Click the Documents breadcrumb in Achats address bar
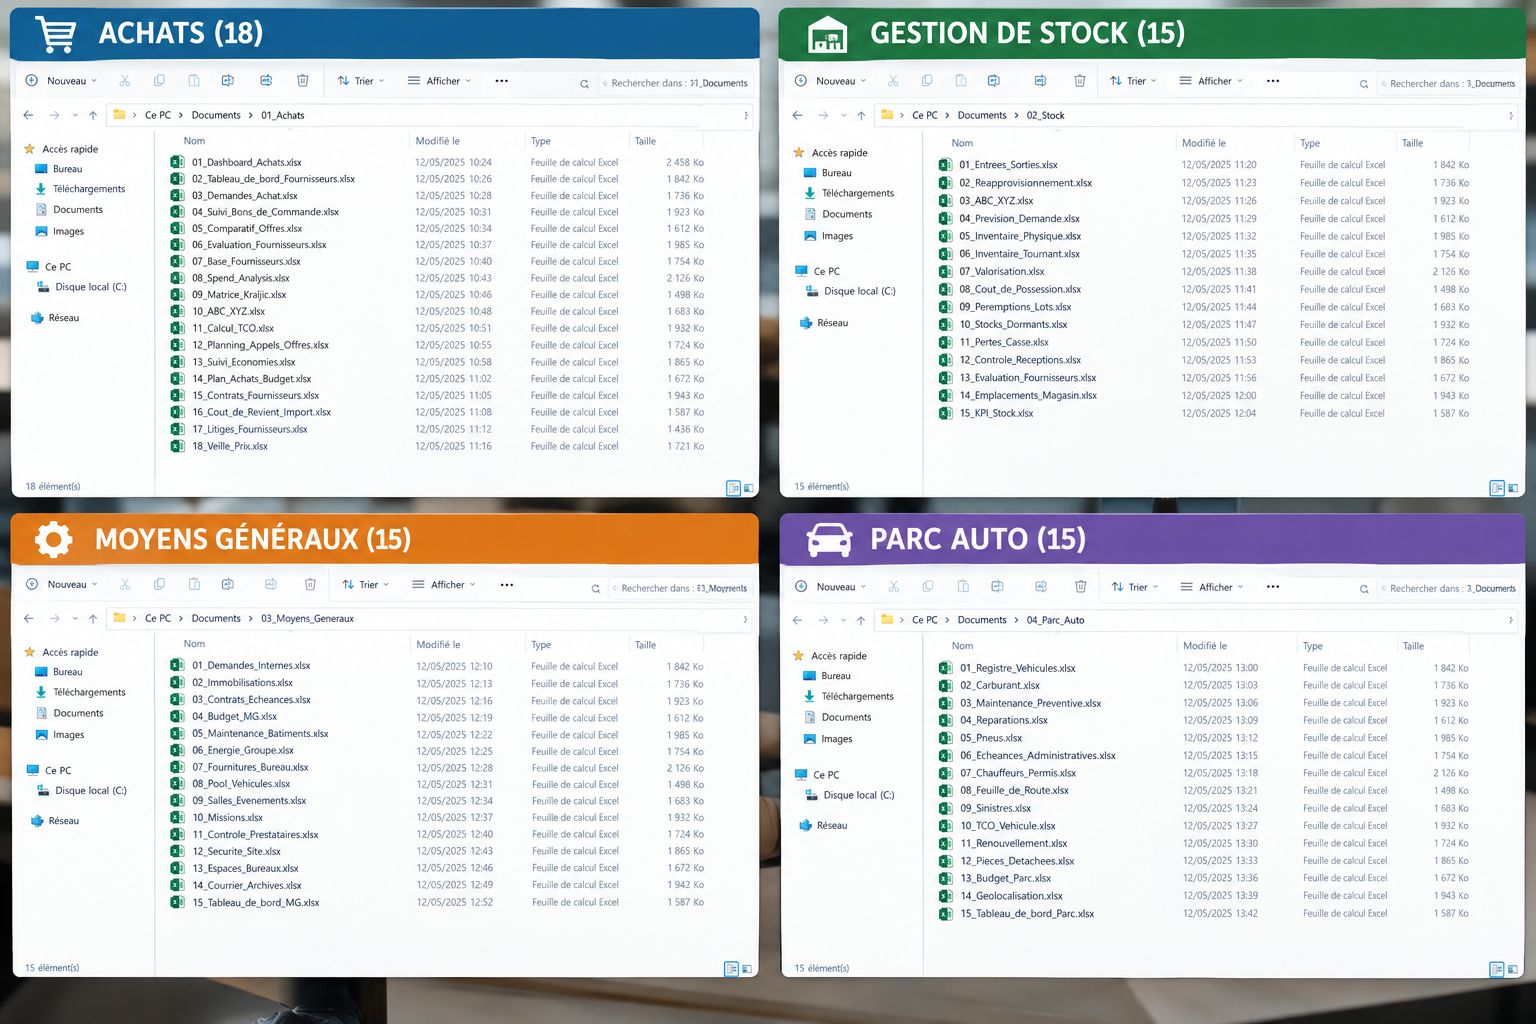1536x1024 pixels. click(216, 116)
